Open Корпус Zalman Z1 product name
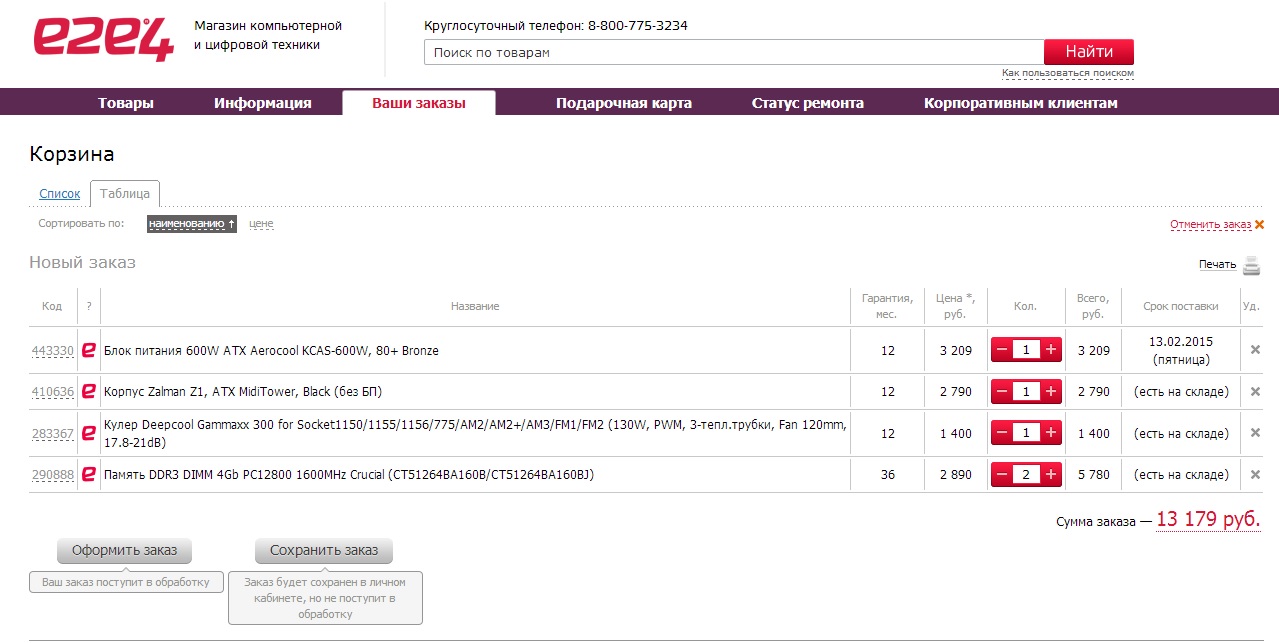This screenshot has width=1279, height=643. (x=243, y=392)
